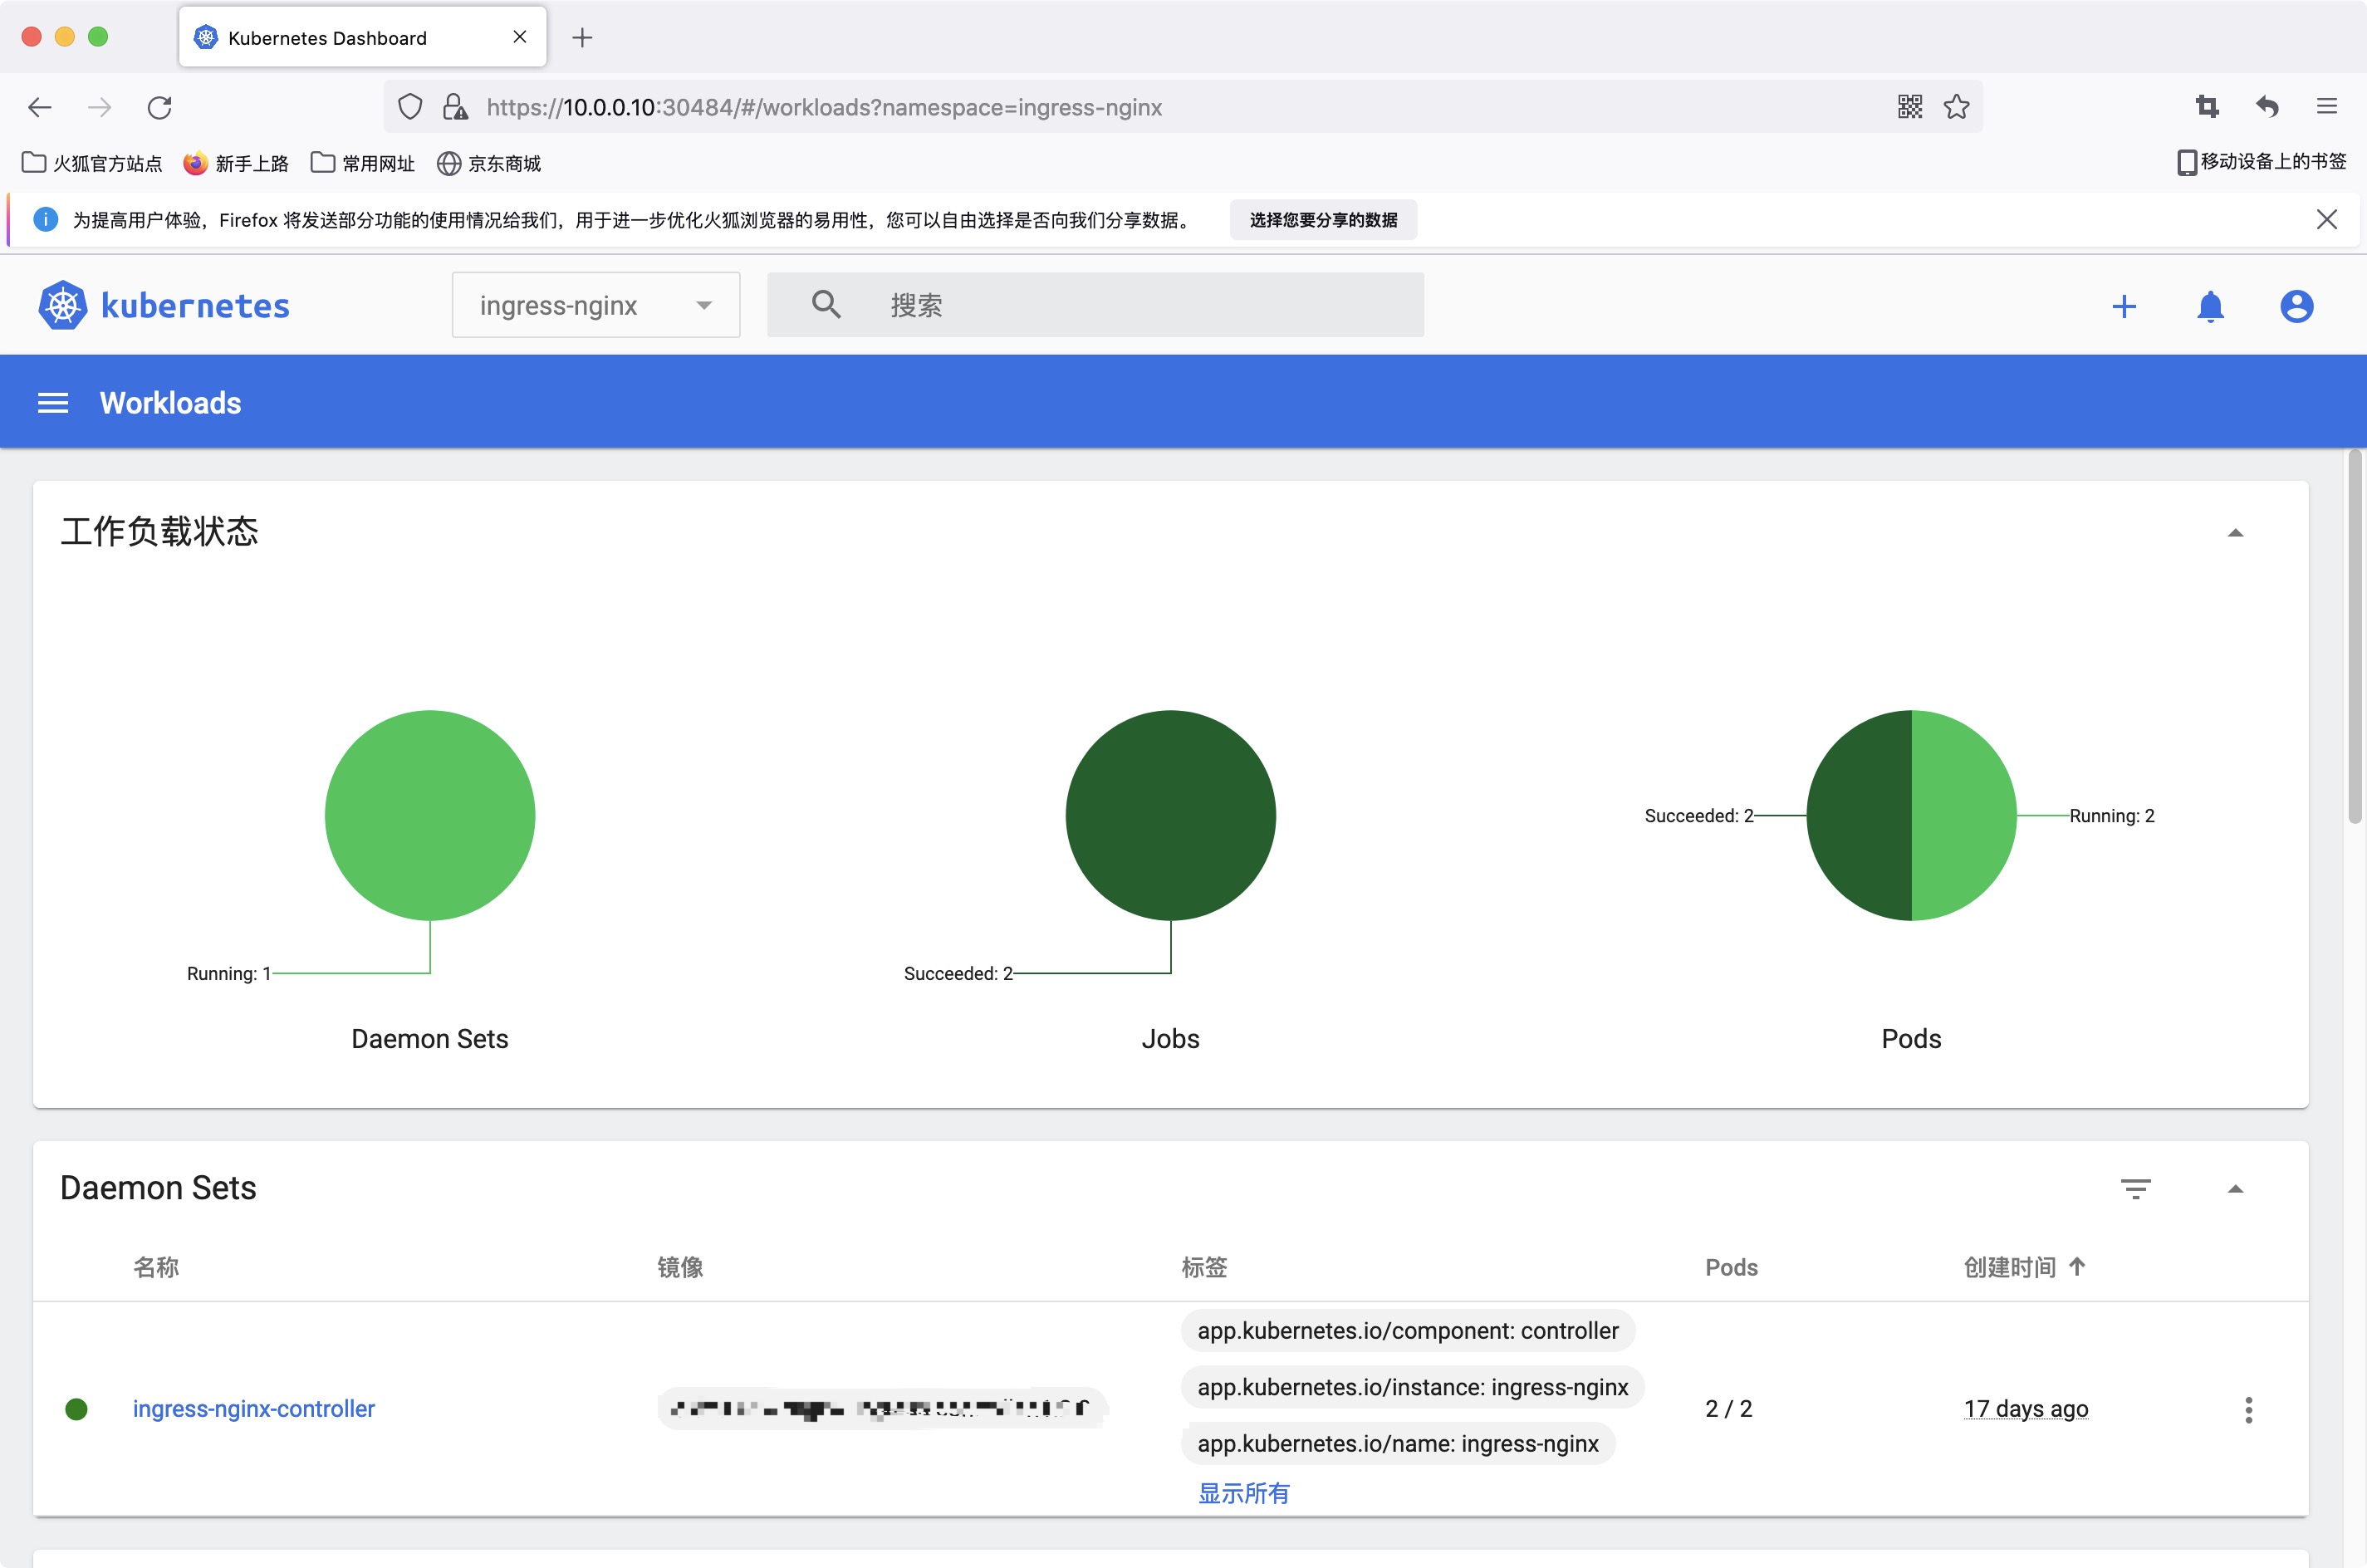Screen dimensions: 2367x1568
Task: Click the dark green Jobs pie chart
Action: pos(1171,815)
